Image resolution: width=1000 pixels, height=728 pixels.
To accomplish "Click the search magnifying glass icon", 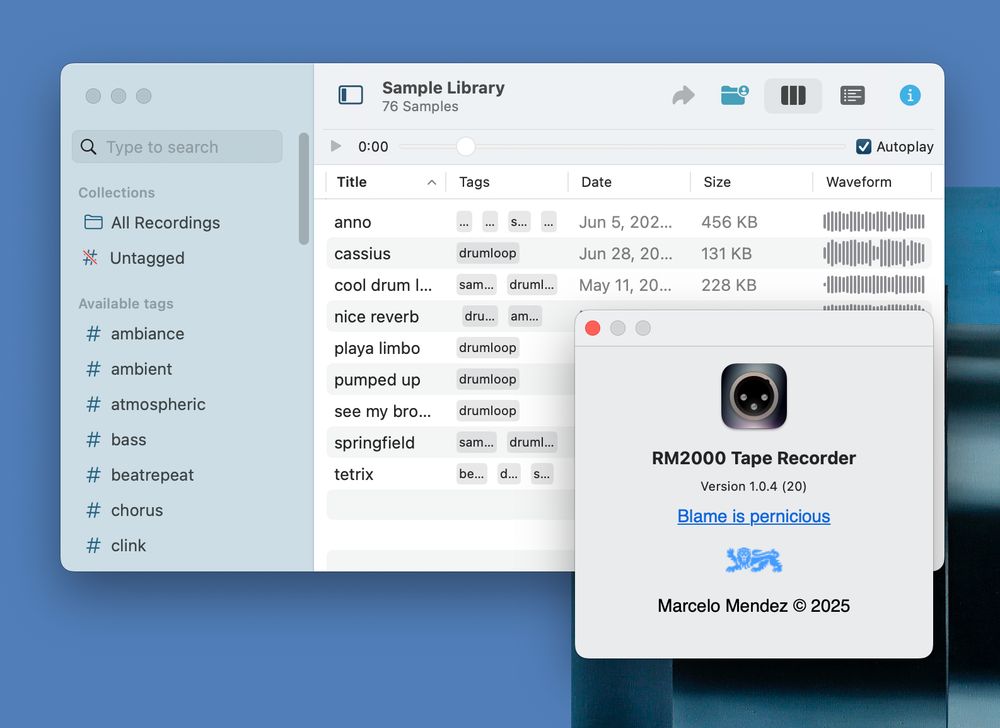I will pyautogui.click(x=89, y=147).
